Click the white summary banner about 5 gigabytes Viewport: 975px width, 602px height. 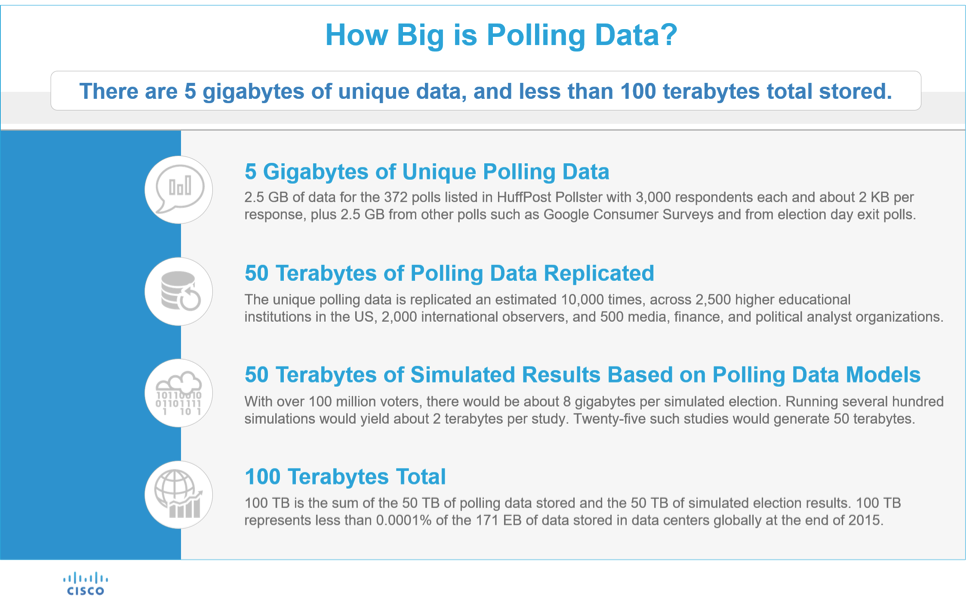(485, 92)
